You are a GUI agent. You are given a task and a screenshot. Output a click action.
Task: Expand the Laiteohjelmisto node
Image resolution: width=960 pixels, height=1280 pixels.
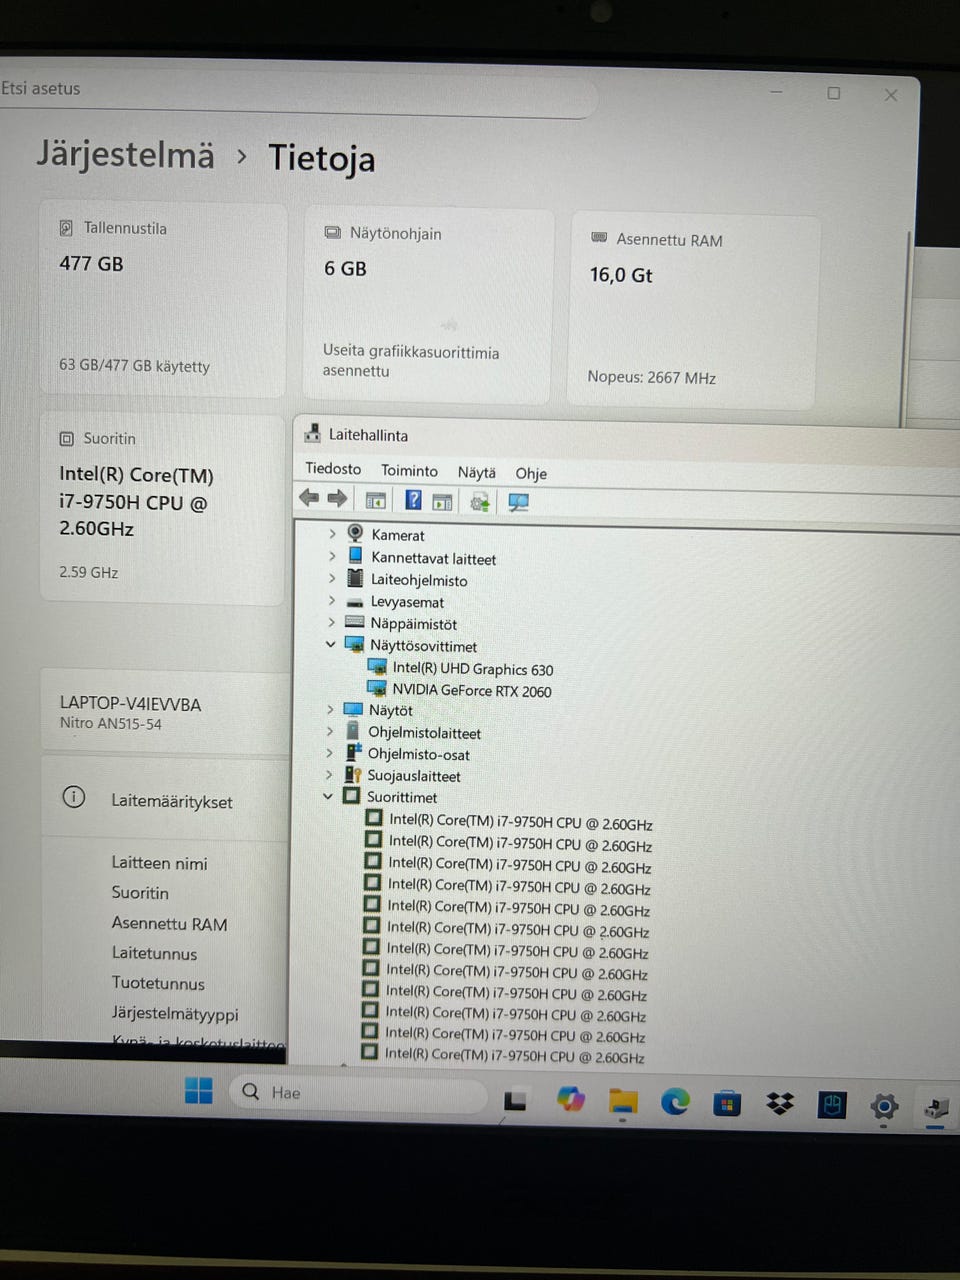tap(332, 578)
